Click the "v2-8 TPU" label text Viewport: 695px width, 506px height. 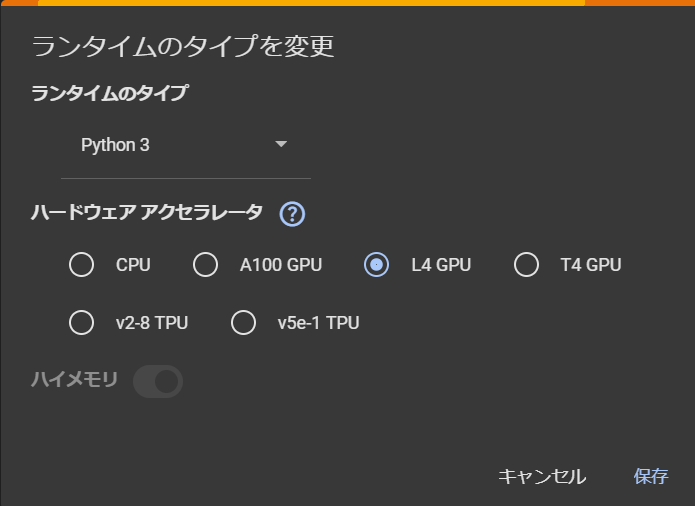tap(152, 323)
